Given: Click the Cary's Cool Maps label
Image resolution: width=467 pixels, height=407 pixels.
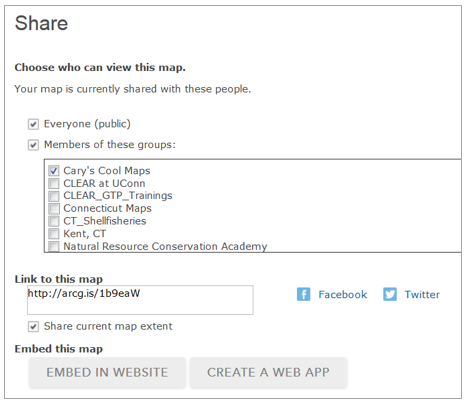Looking at the screenshot, I should click(107, 171).
